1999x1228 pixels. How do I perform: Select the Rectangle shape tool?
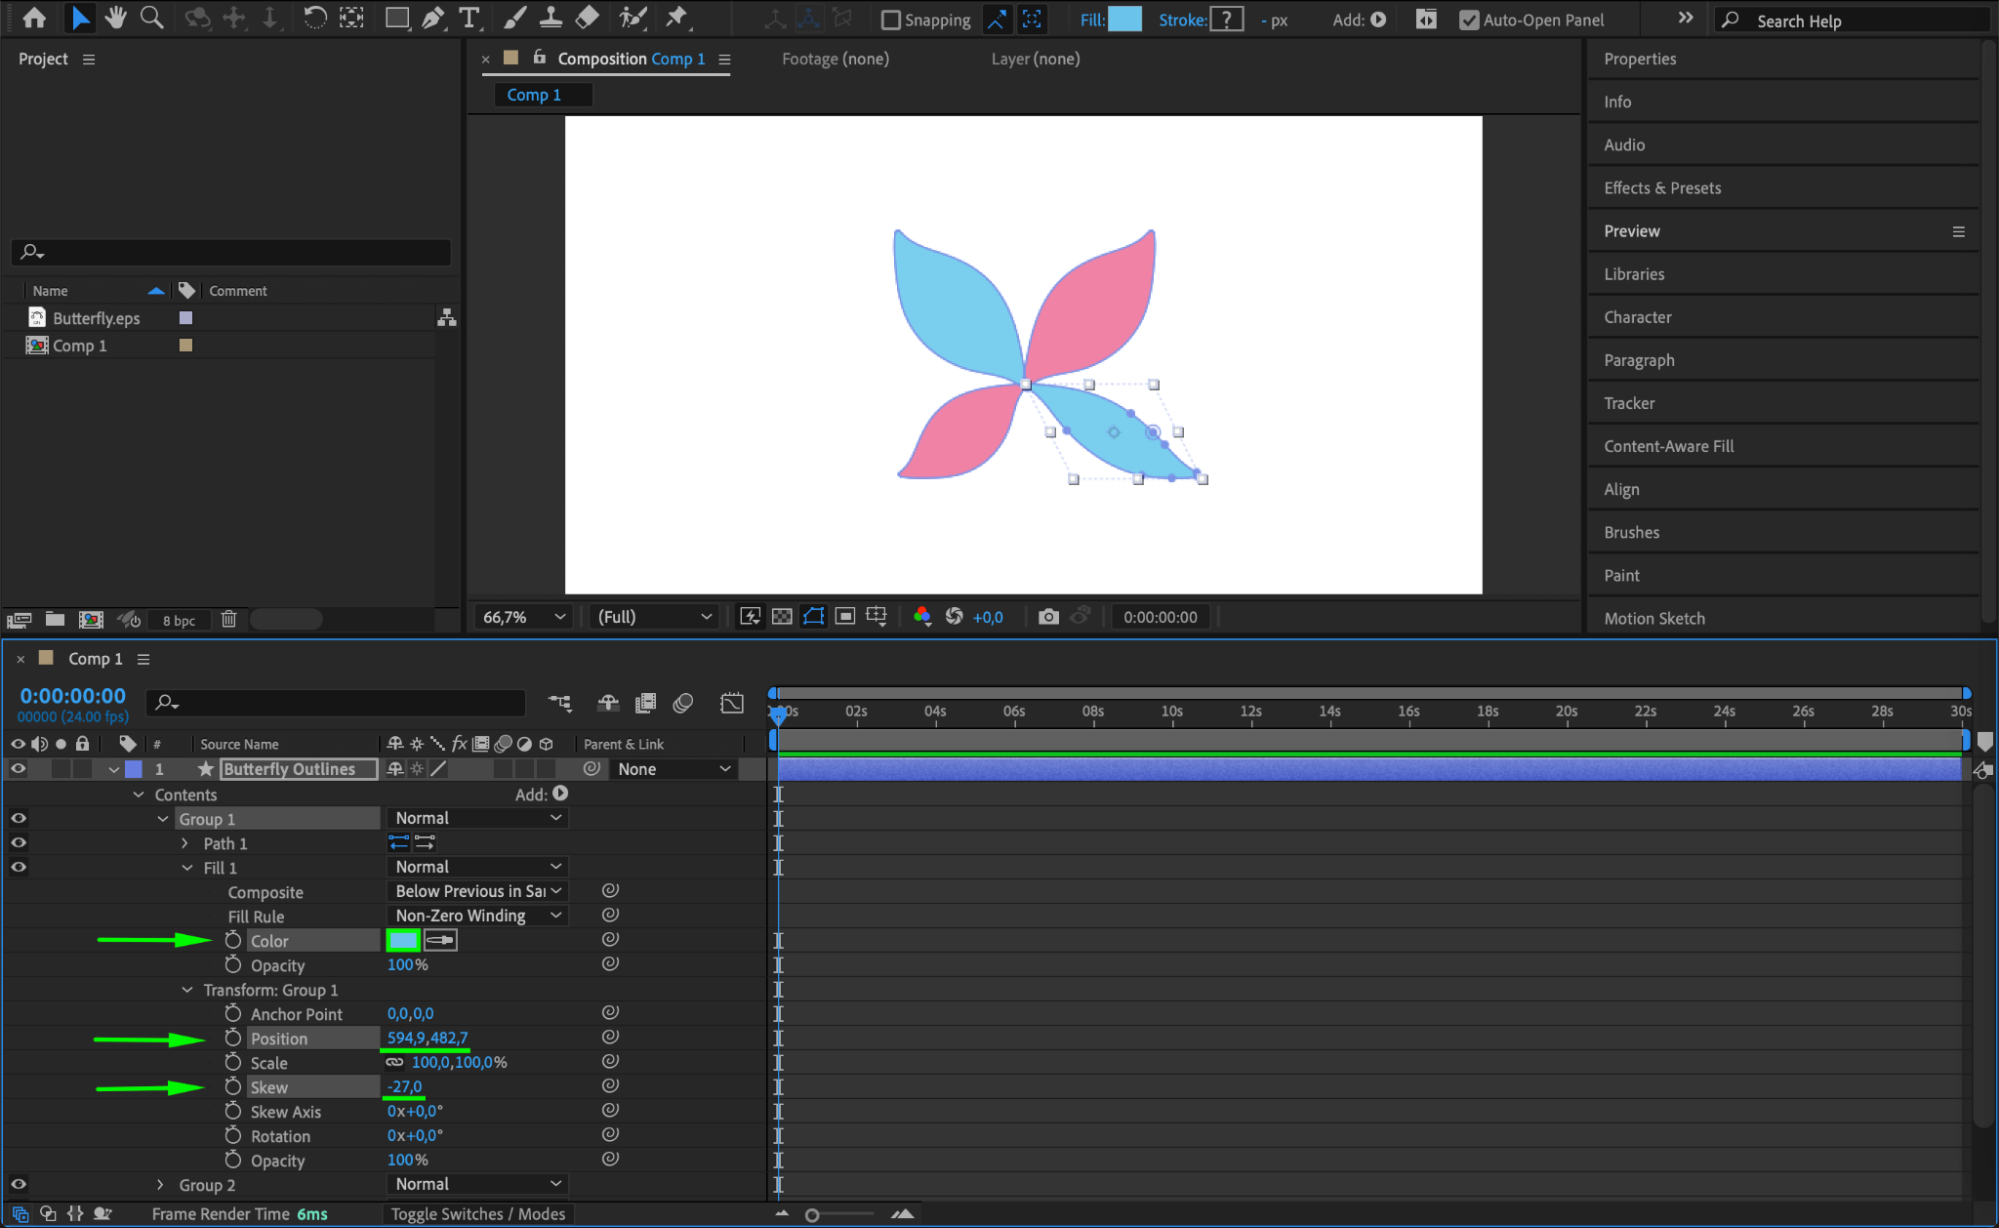[x=397, y=18]
